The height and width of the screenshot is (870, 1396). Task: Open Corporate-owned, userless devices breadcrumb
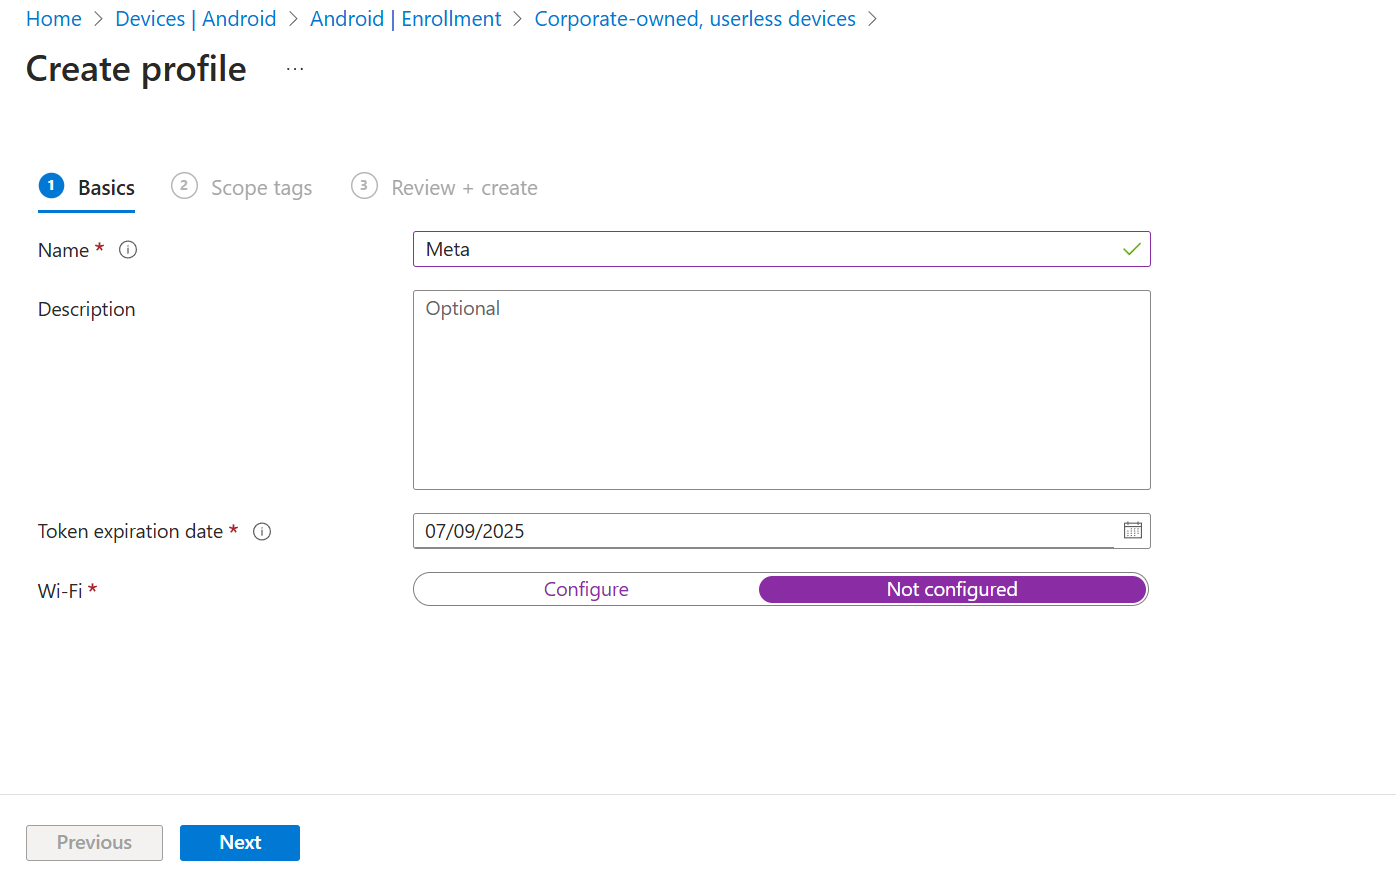695,18
